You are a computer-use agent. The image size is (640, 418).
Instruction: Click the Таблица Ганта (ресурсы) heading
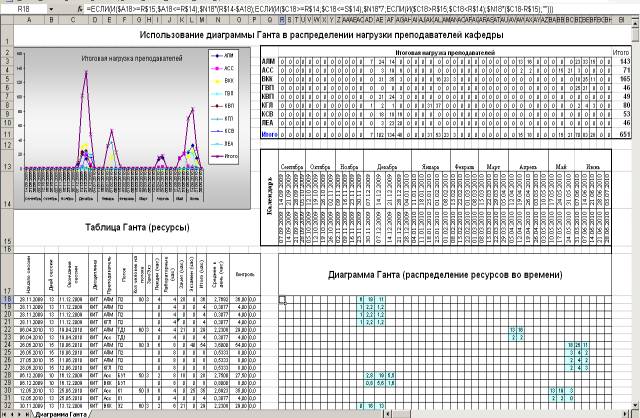pos(137,227)
